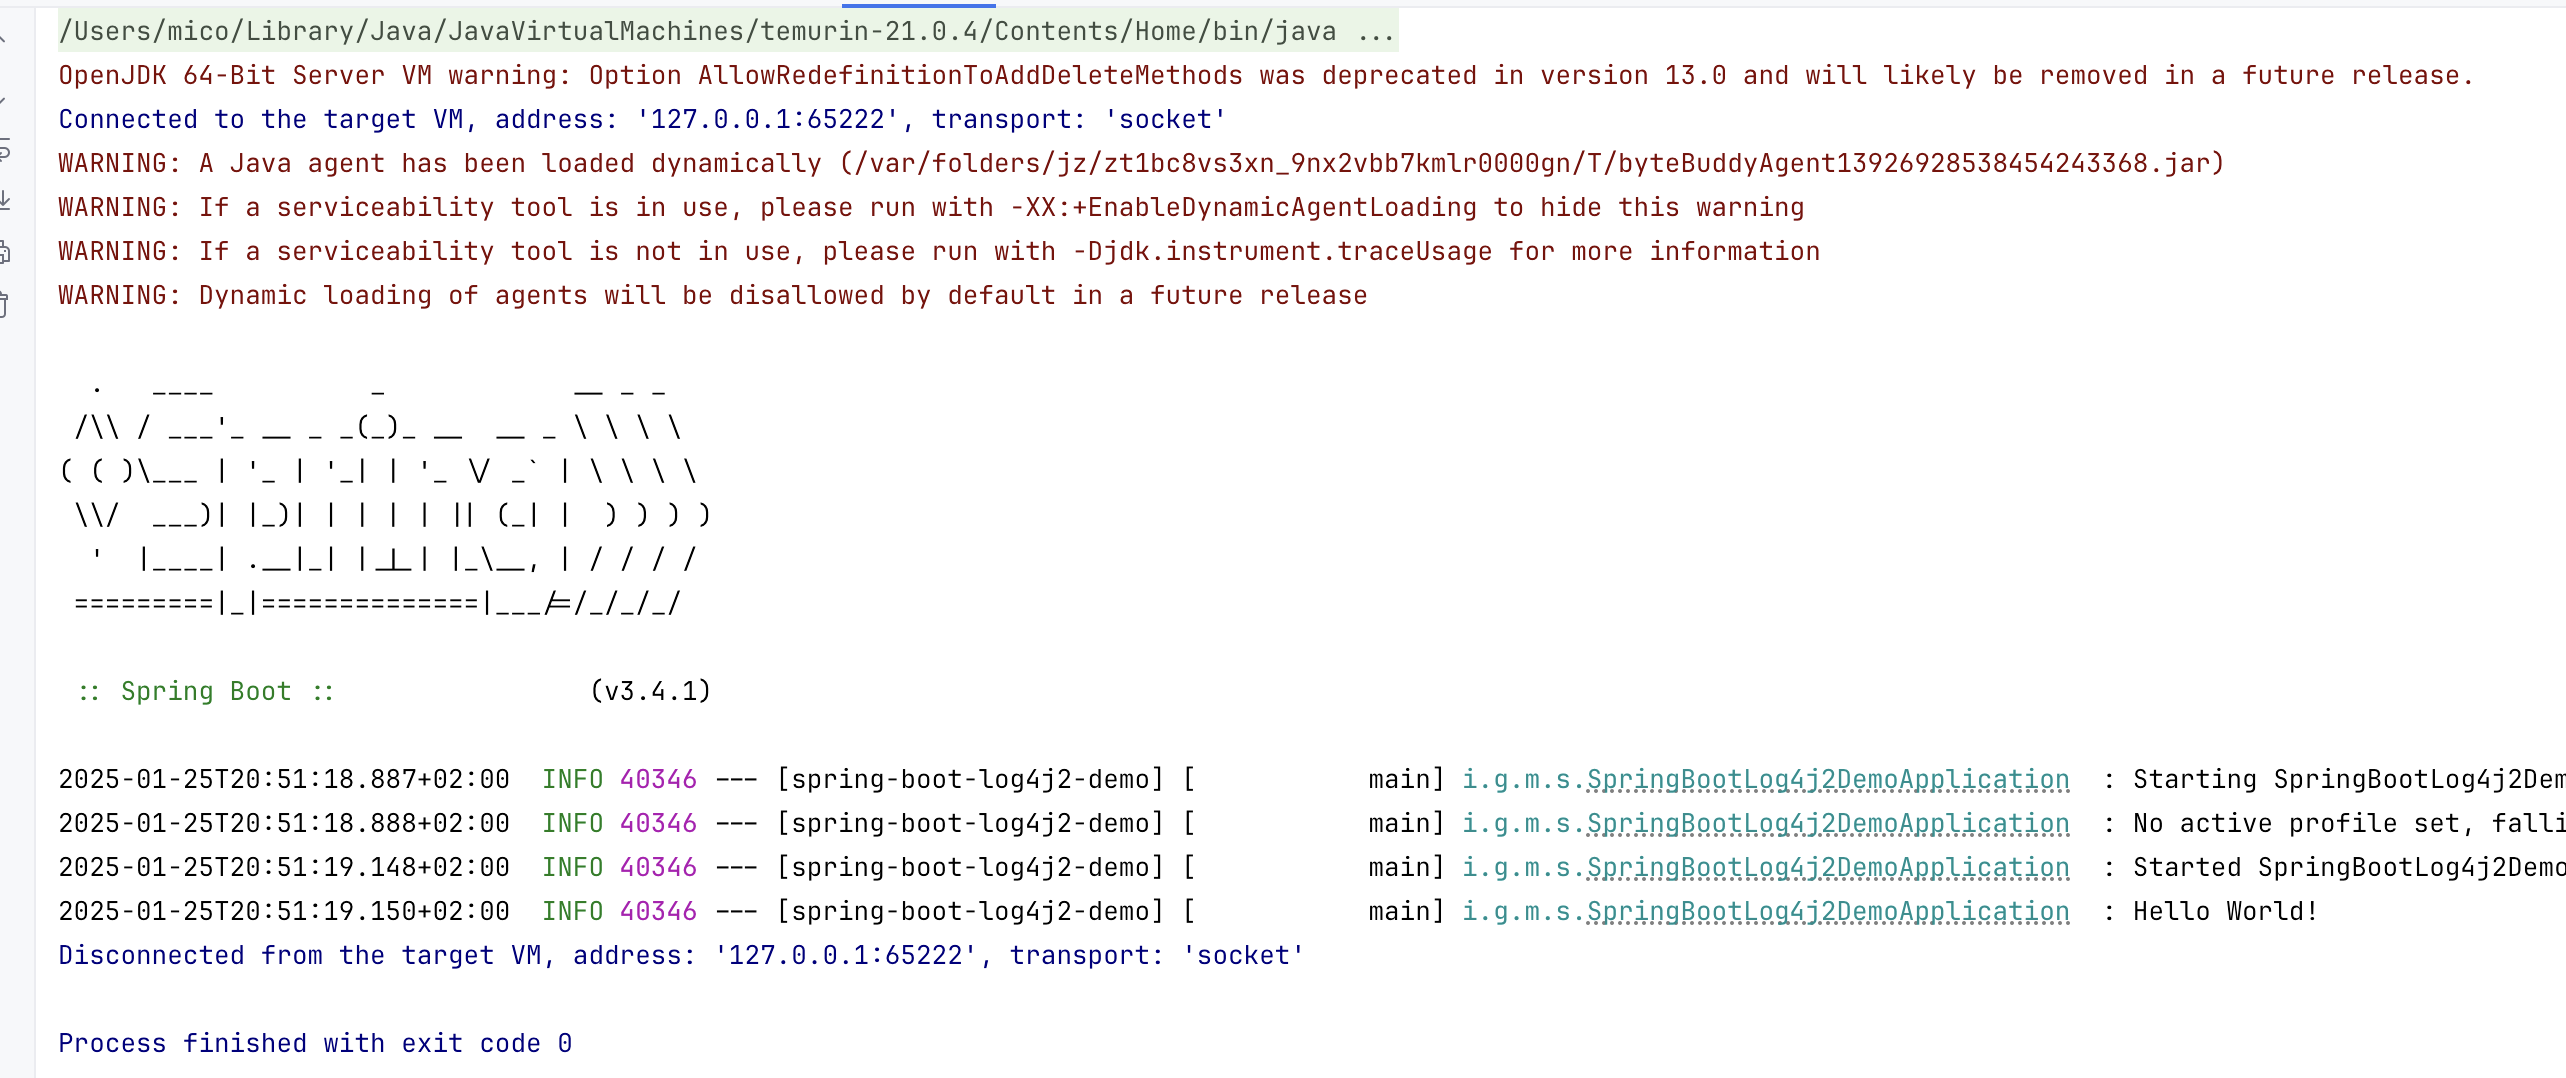
Task: Click 'Process finished with exit code 0'
Action: tap(315, 1044)
